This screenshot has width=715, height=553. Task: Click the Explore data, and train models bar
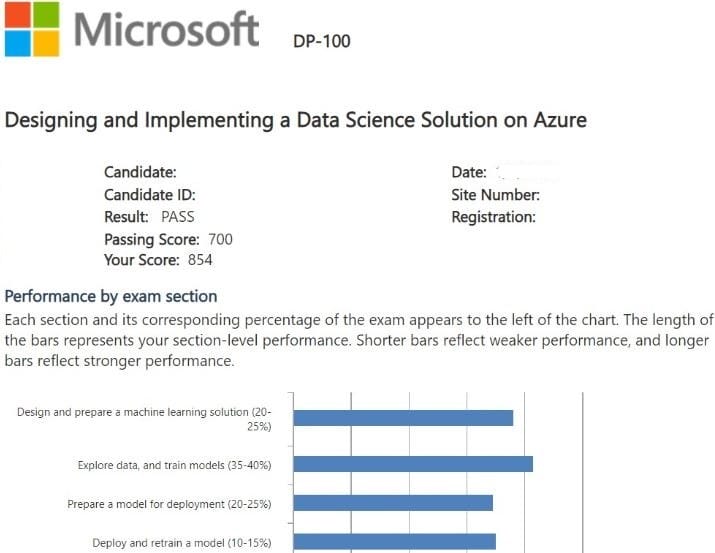click(413, 464)
